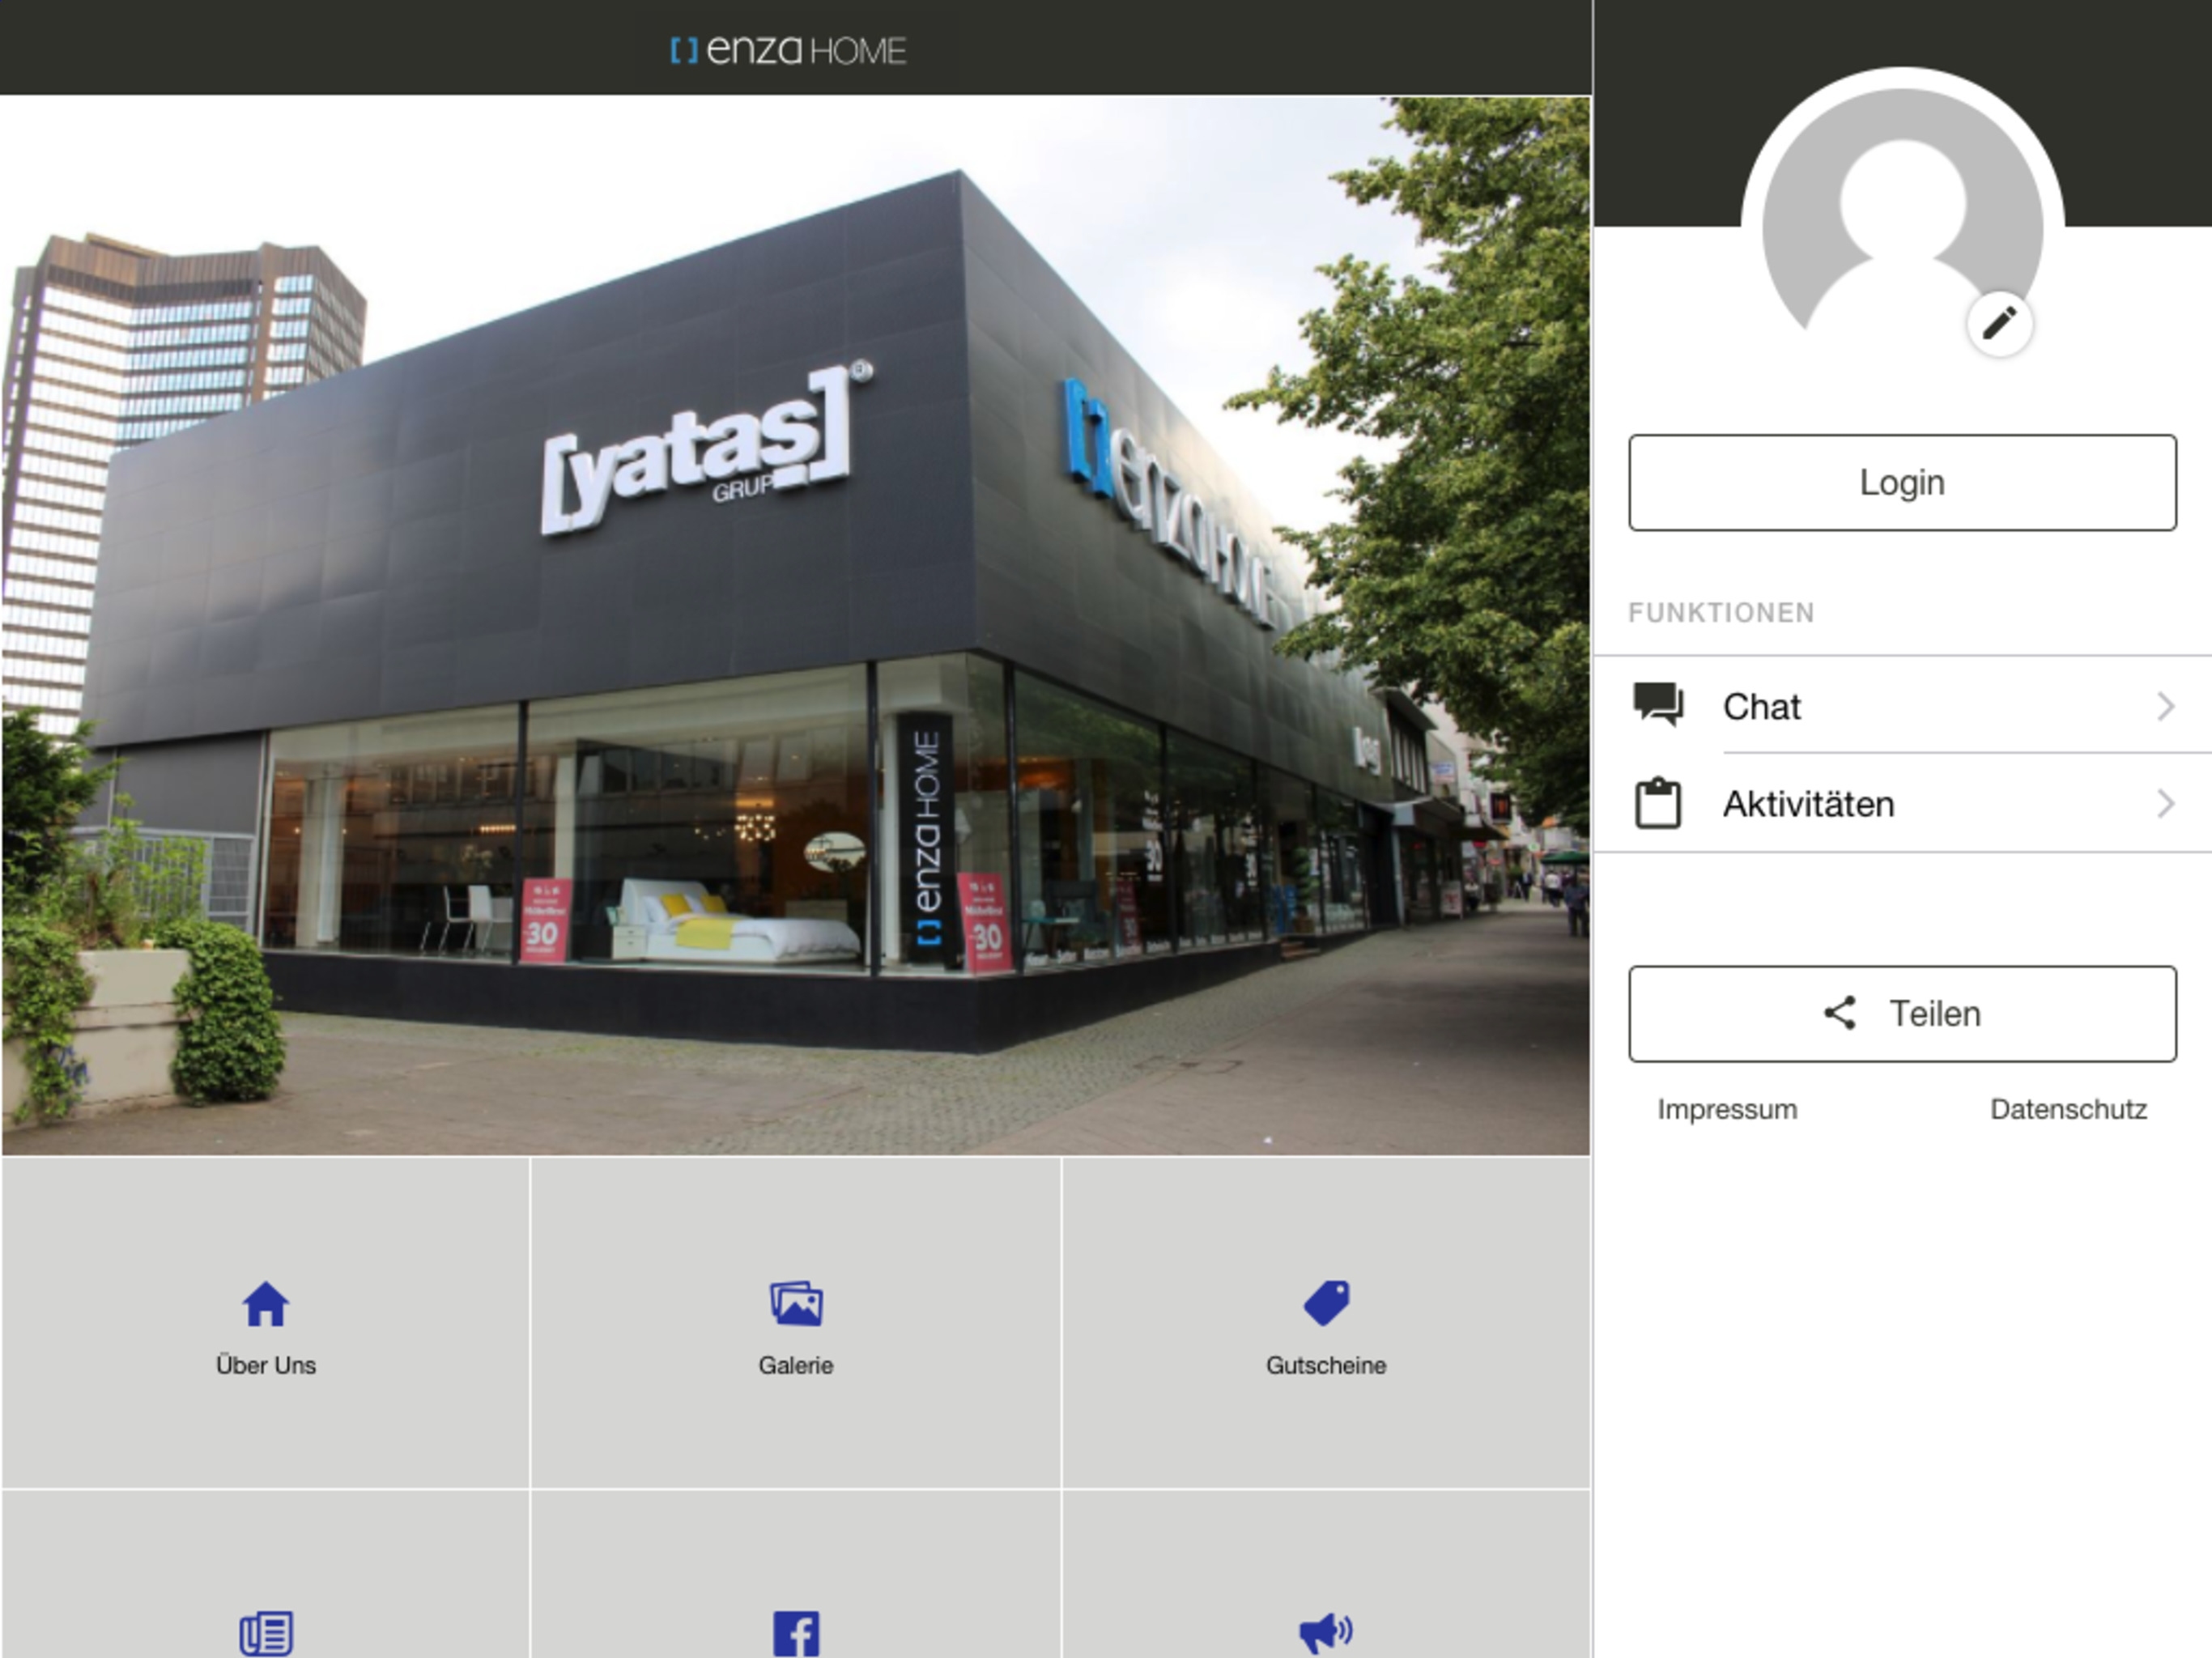Expand the Aktivitäten row chevron

click(2165, 803)
